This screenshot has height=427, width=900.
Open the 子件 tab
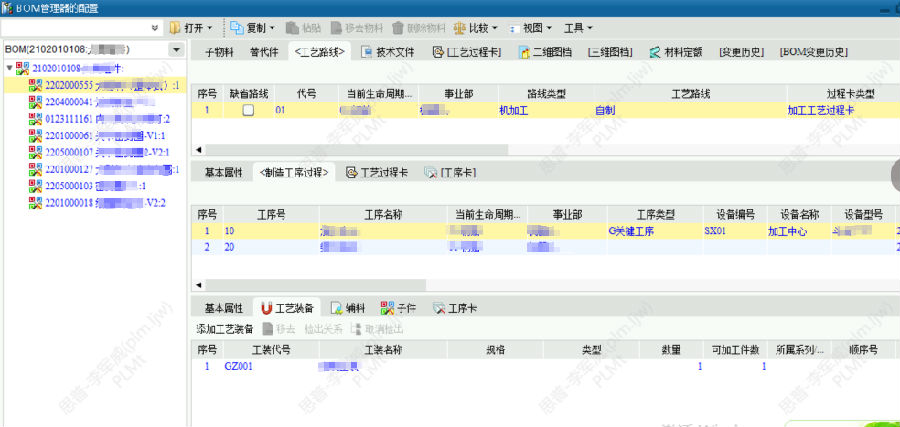[x=399, y=308]
